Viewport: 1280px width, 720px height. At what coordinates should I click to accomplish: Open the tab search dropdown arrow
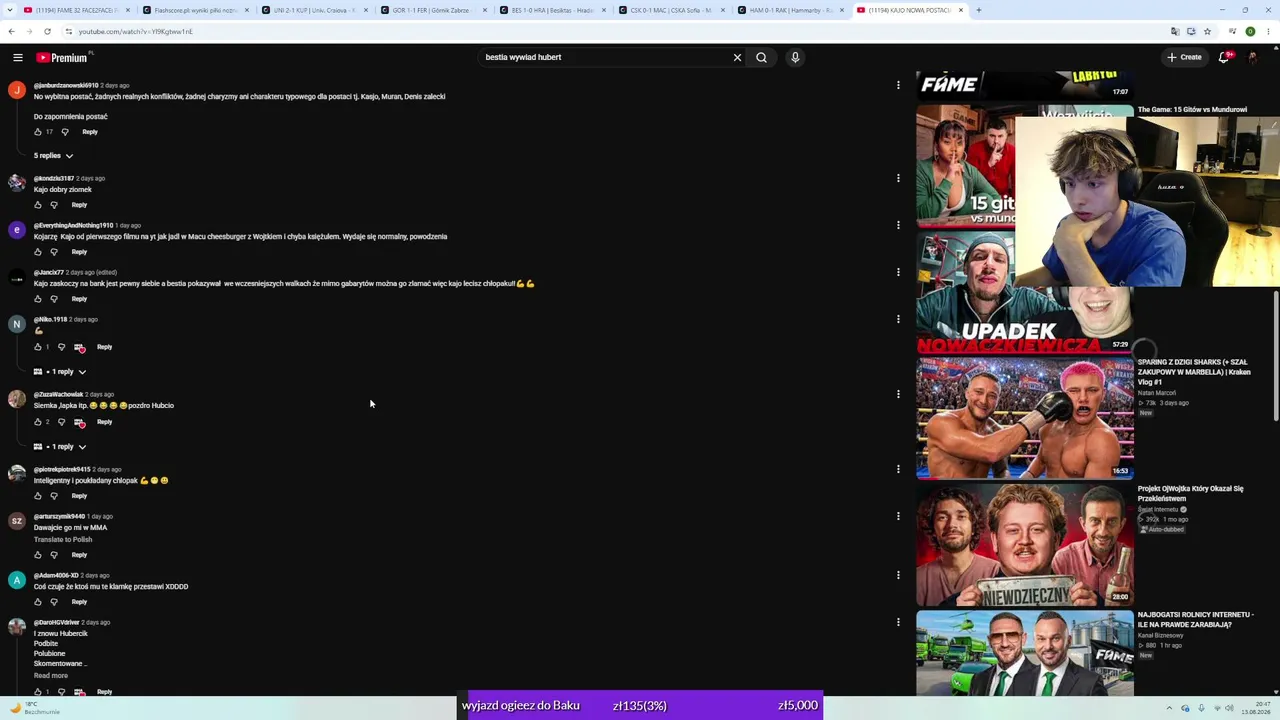click(x=11, y=10)
